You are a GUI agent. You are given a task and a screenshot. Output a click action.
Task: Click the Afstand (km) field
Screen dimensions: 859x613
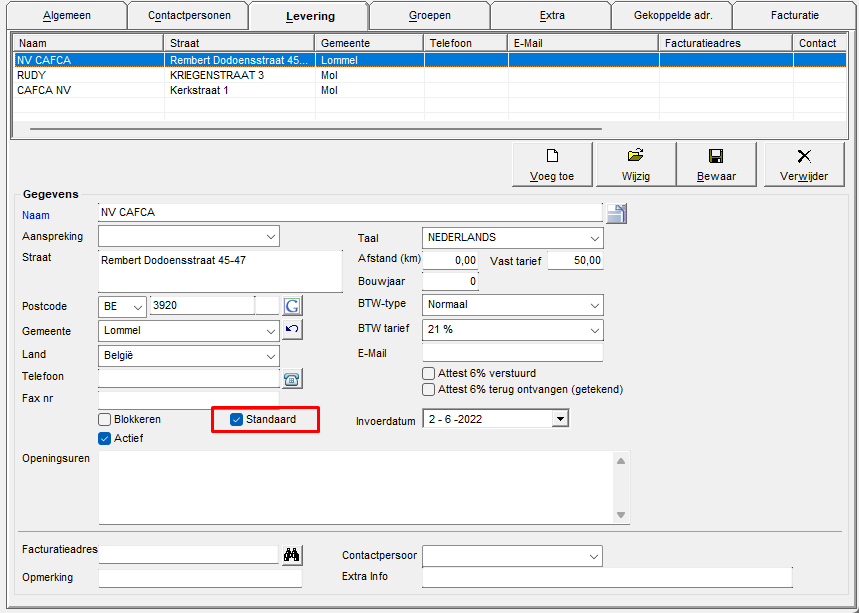[450, 261]
